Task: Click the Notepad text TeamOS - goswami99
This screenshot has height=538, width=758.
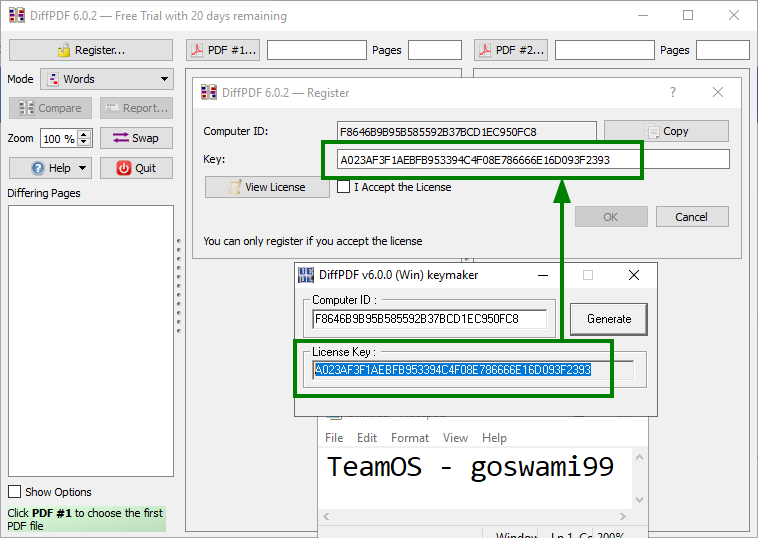Action: coord(470,467)
